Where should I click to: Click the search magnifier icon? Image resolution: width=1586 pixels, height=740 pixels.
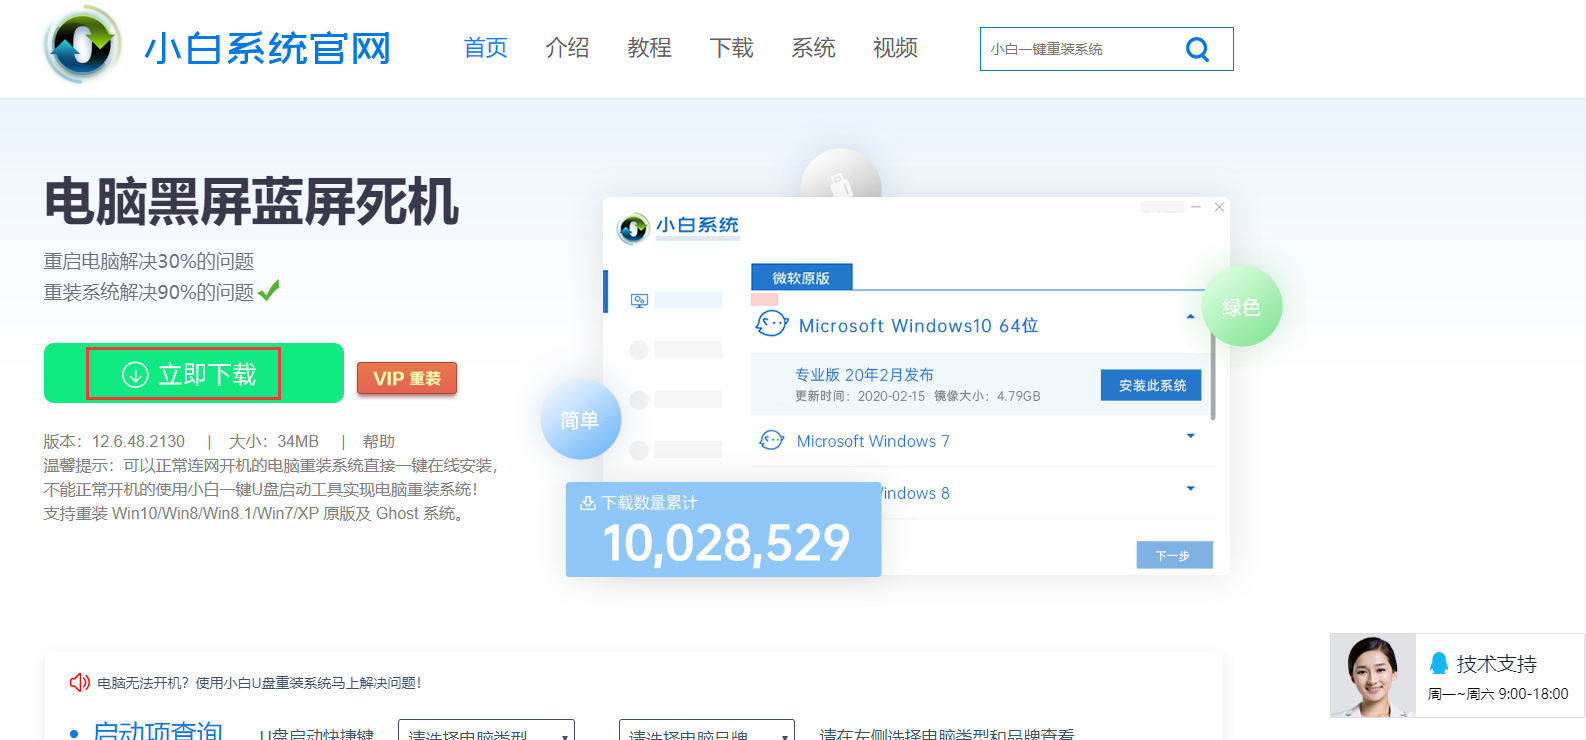1197,49
